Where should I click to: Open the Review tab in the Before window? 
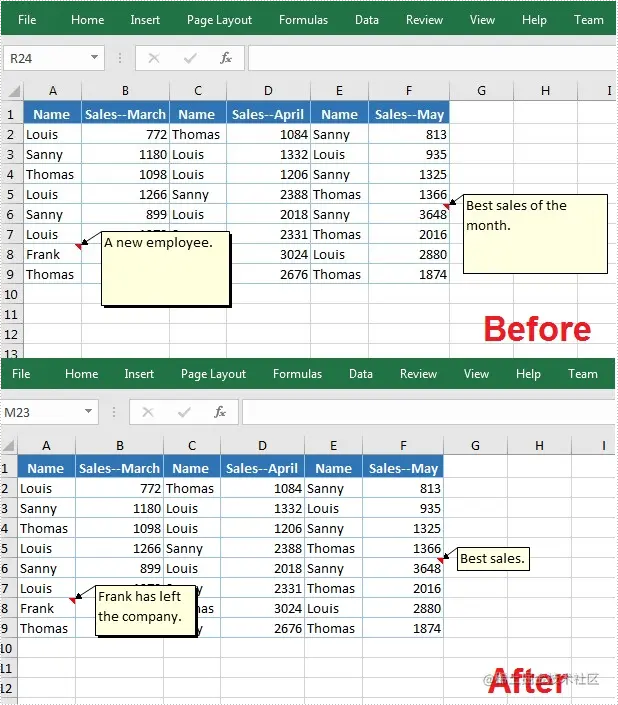(424, 20)
